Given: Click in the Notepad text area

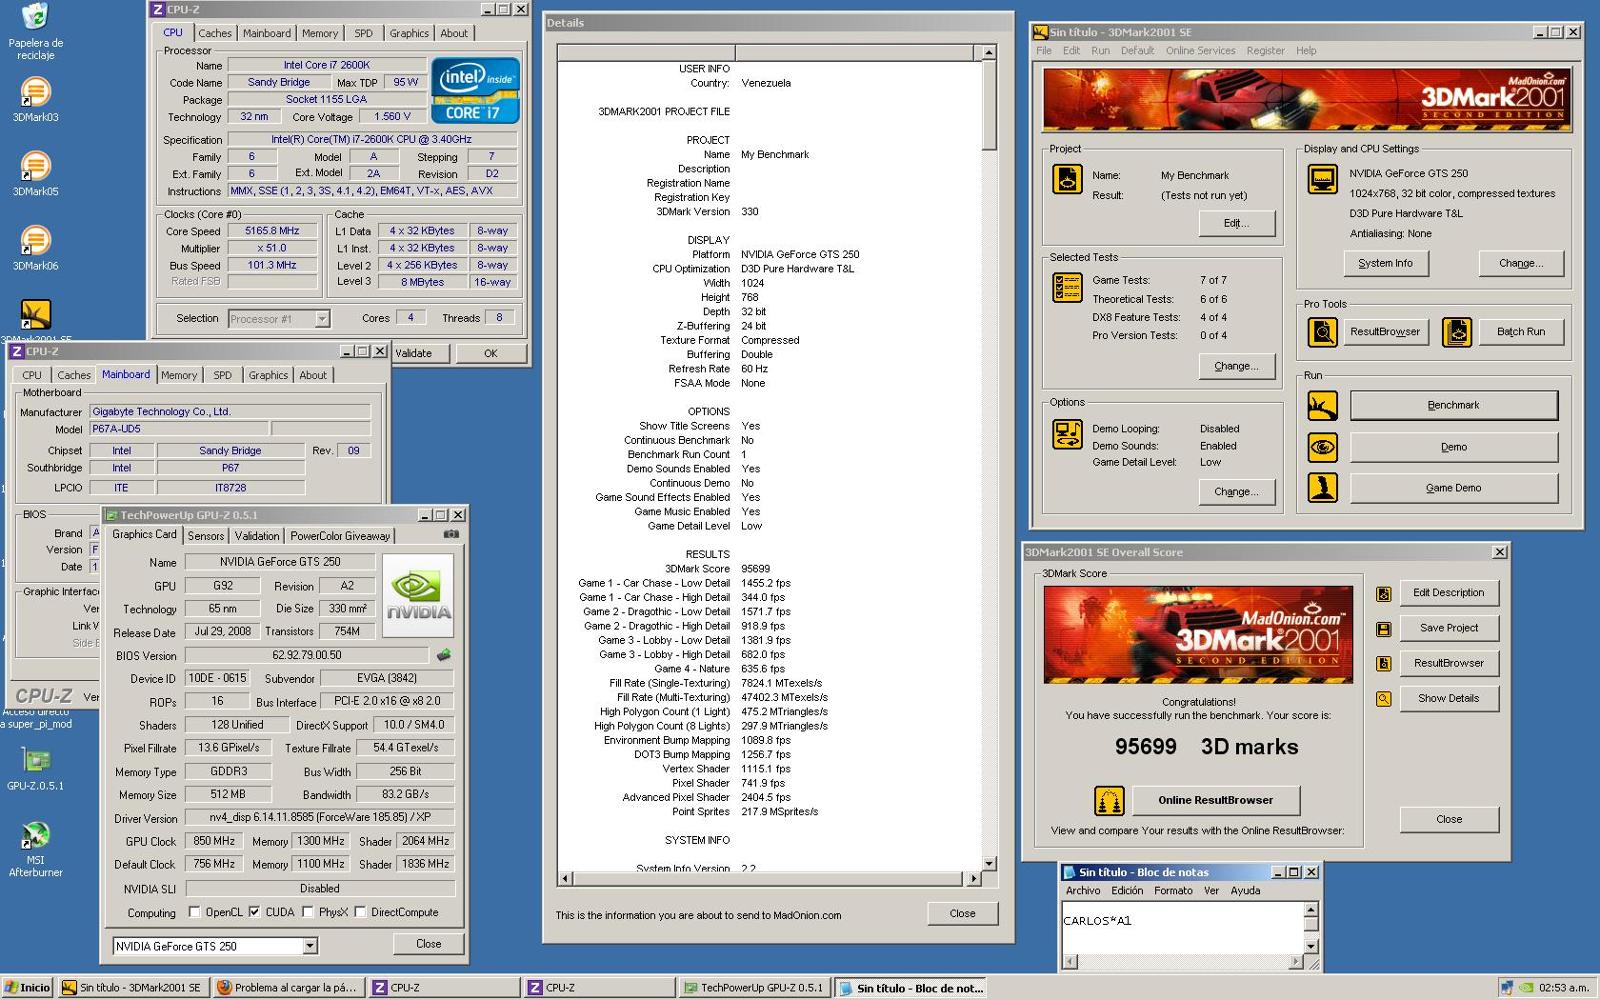Looking at the screenshot, I should click(x=1183, y=928).
